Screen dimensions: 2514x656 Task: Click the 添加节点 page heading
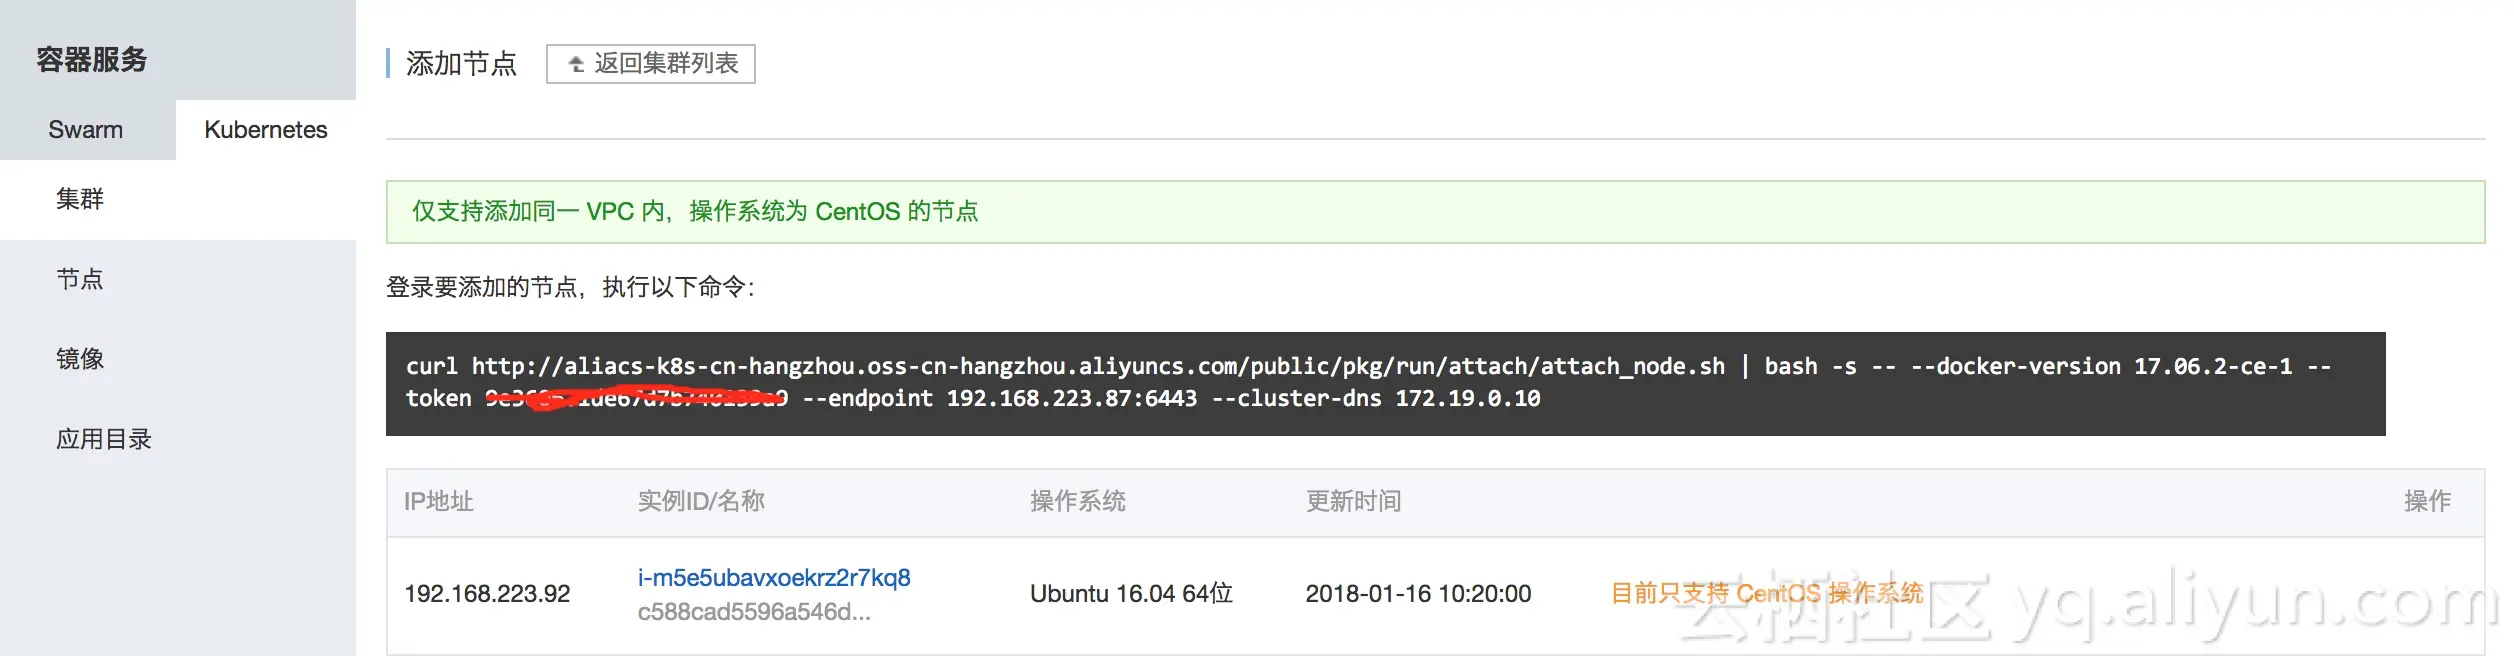click(x=461, y=64)
